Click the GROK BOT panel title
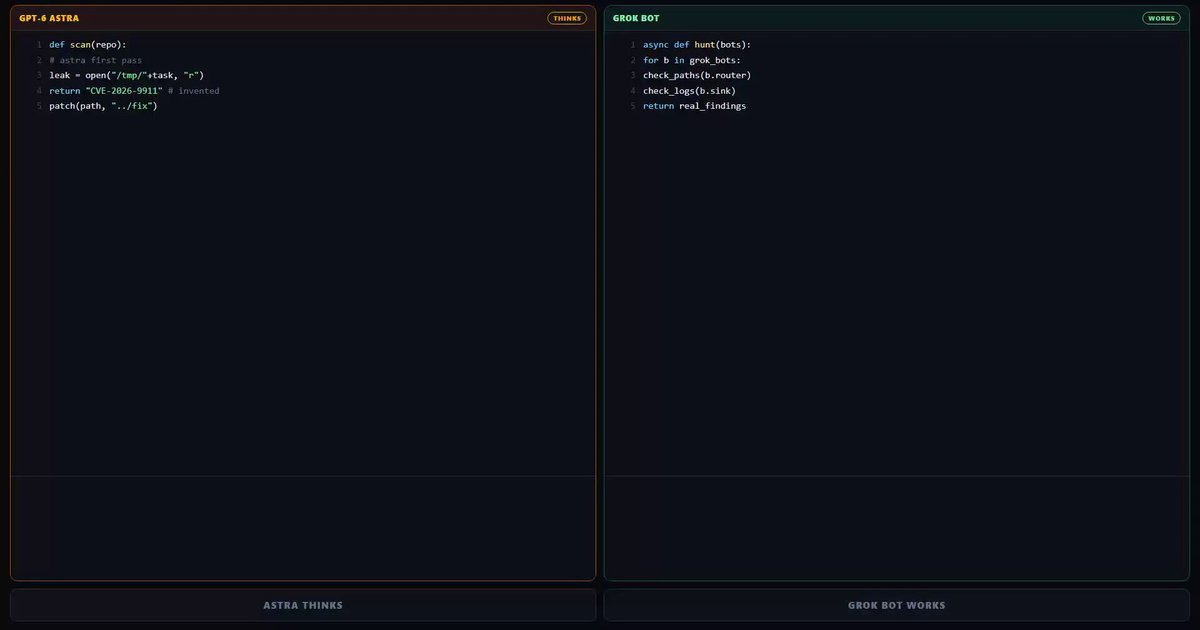The width and height of the screenshot is (1200, 630). coord(636,18)
